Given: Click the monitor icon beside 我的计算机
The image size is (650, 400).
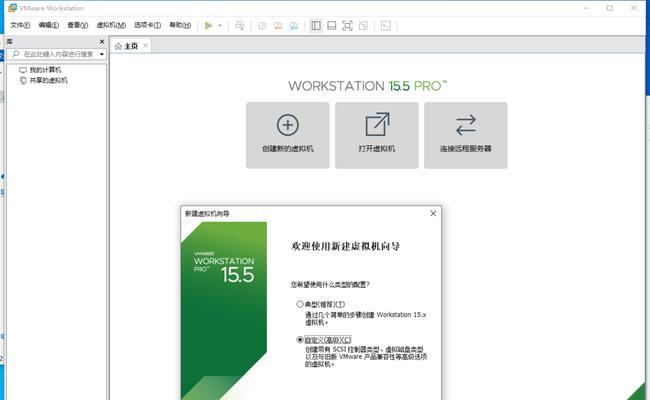Looking at the screenshot, I should click(23, 70).
